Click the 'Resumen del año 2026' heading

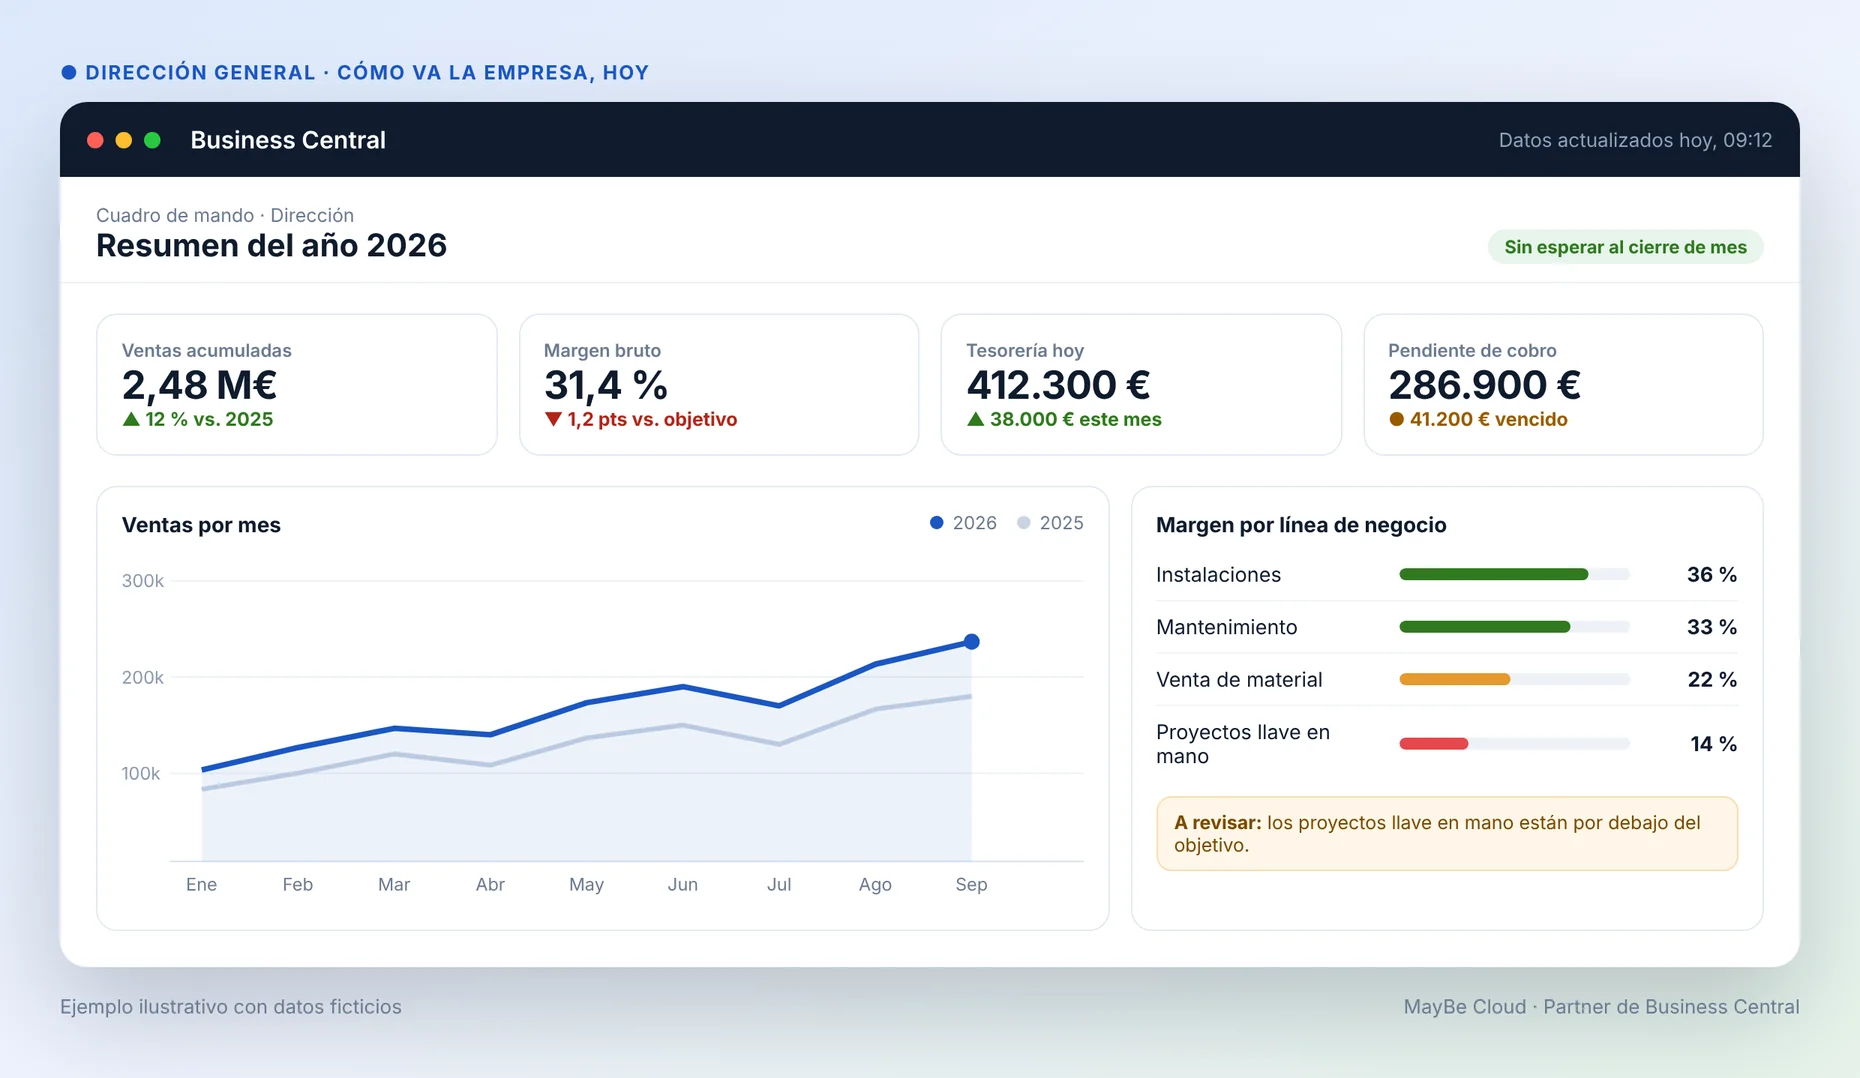(271, 246)
